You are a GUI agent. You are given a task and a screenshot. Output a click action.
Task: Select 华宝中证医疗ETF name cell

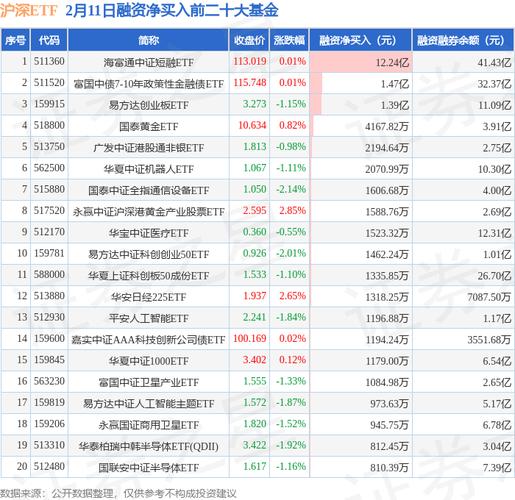[x=148, y=233]
